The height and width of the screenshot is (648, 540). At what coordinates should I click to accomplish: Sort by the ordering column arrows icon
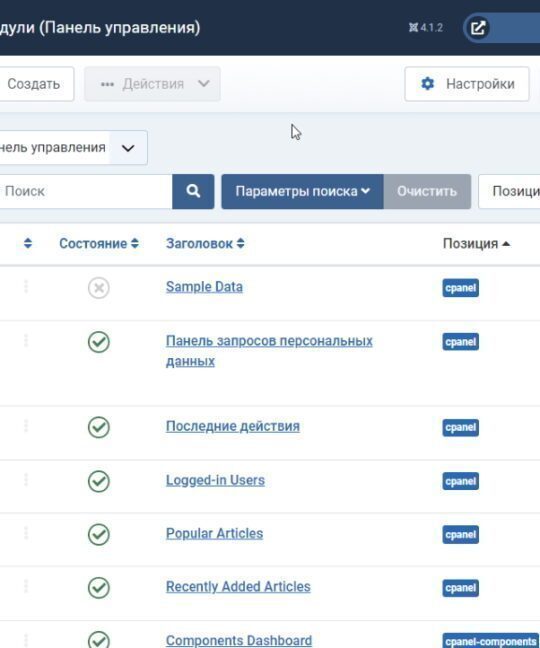[x=28, y=243]
